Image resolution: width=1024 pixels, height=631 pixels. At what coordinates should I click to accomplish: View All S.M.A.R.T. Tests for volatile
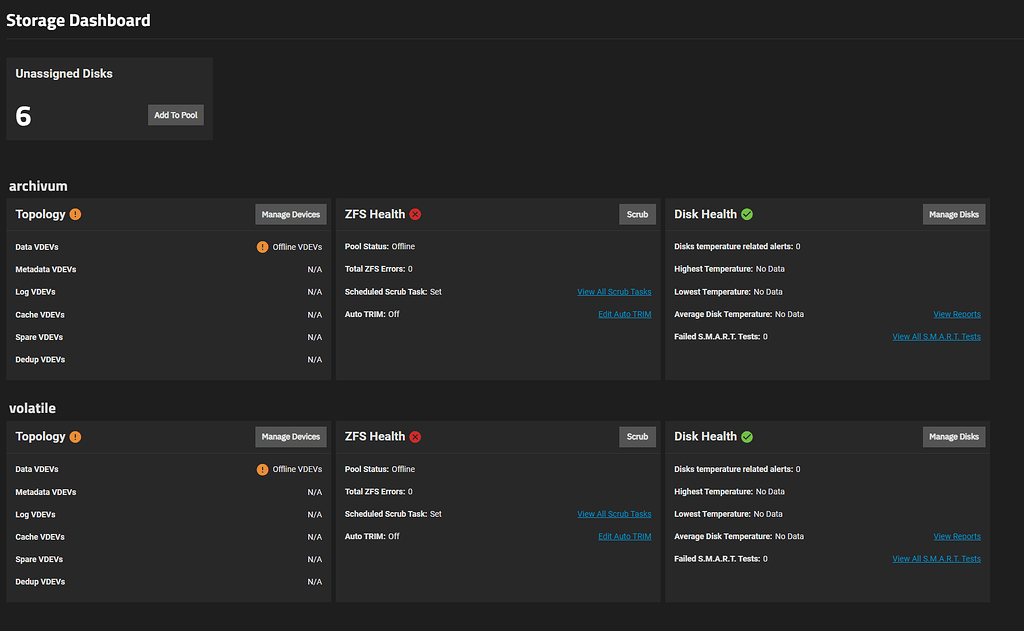coord(936,558)
